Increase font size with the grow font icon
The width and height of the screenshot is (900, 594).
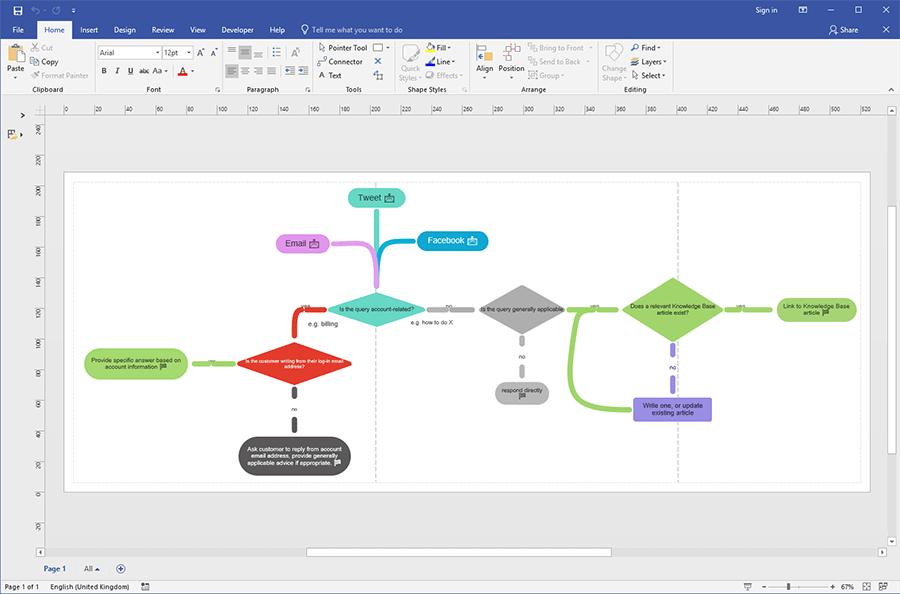(200, 52)
